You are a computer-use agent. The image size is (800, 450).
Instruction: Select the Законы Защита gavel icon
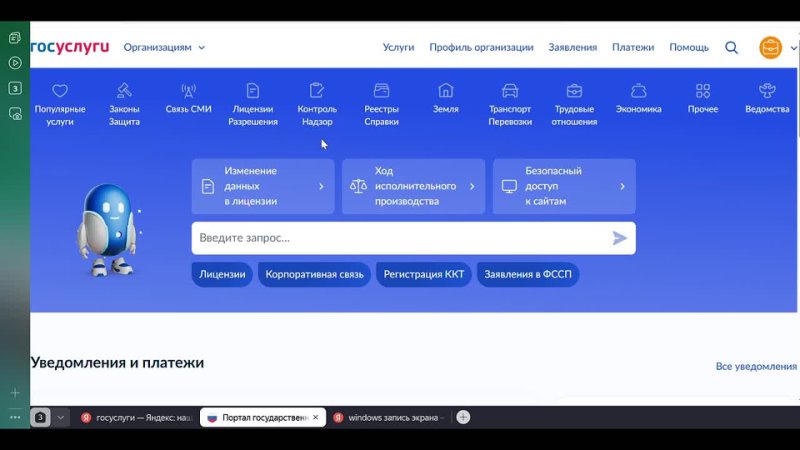pyautogui.click(x=124, y=91)
